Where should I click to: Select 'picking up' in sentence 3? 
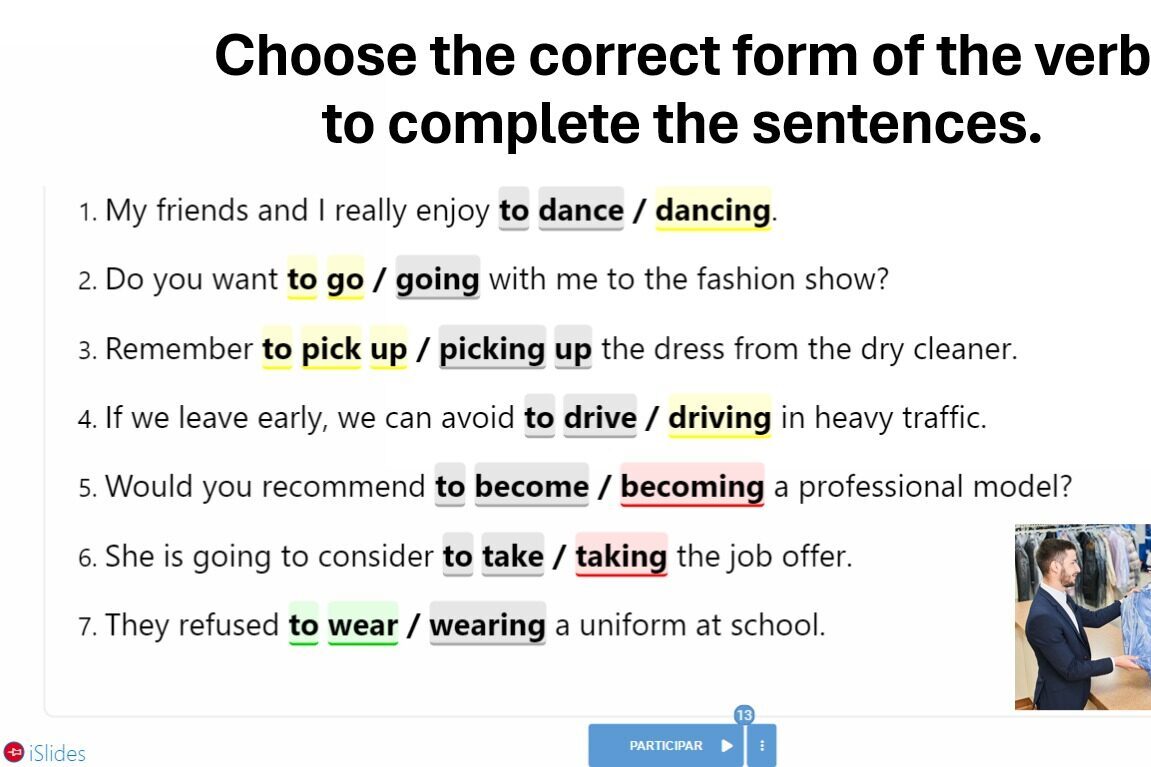pos(515,348)
